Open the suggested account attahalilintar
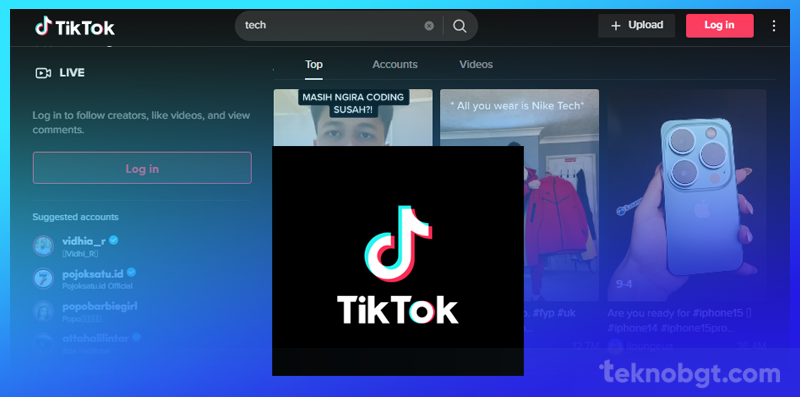Screen dimensions: 800x397 point(96,338)
